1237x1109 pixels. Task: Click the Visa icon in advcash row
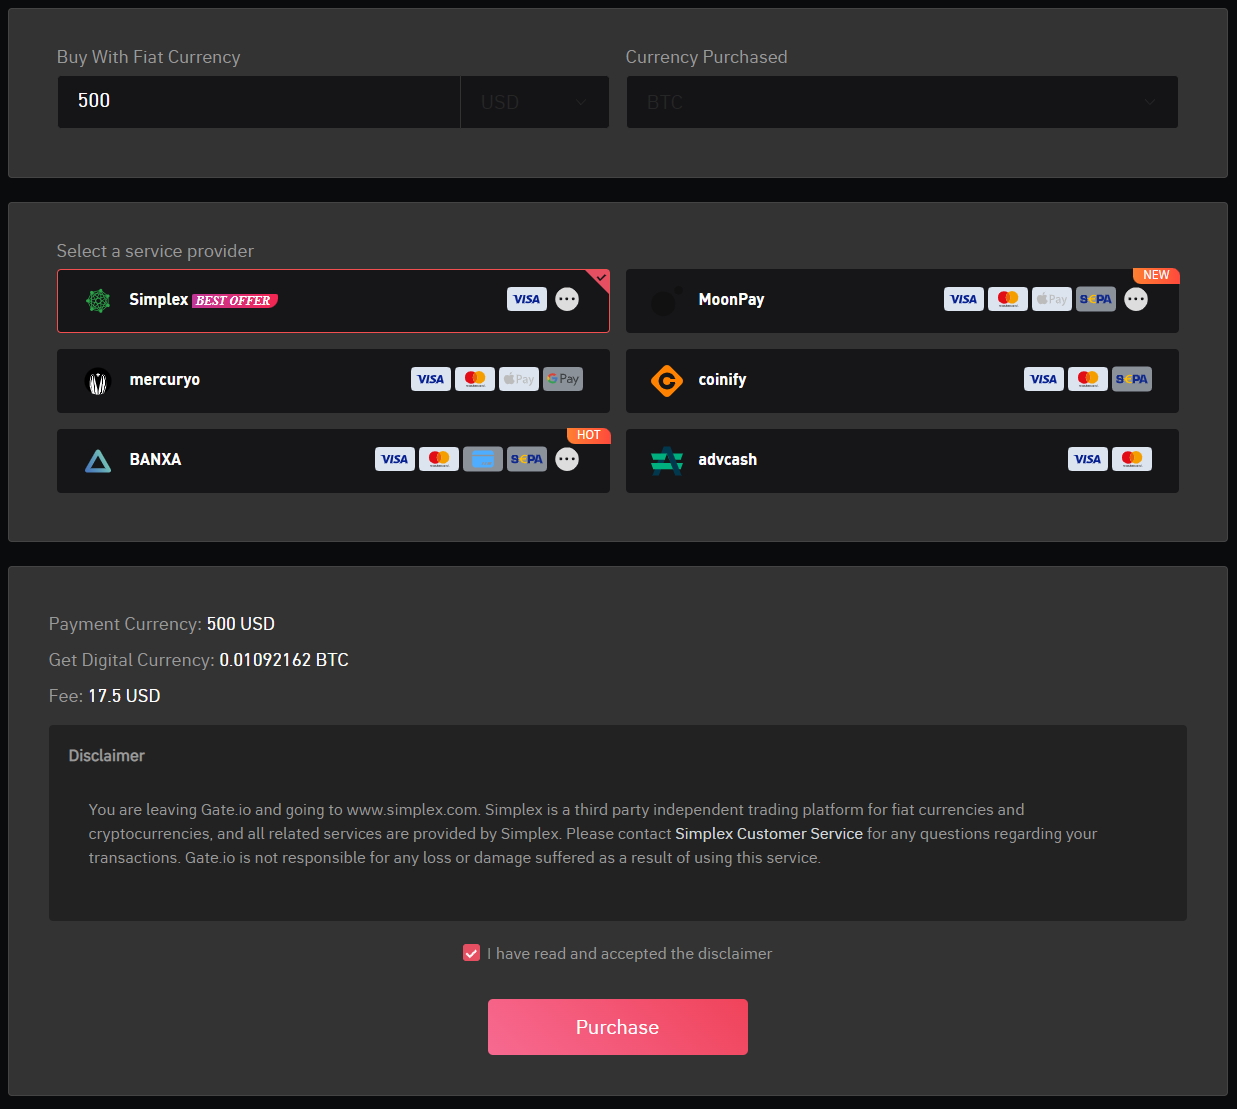coord(1088,459)
